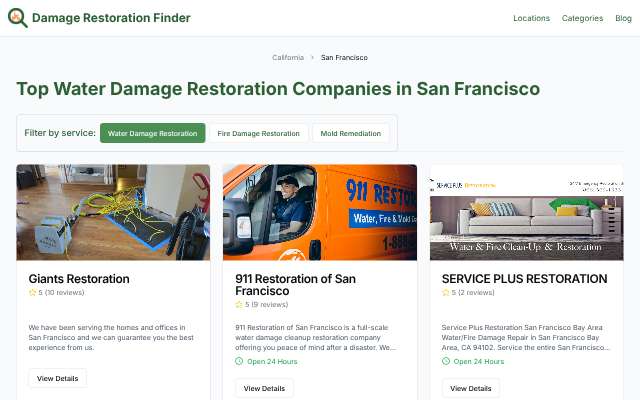Click the San Francisco breadcrumb
This screenshot has width=640, height=400.
(344, 58)
